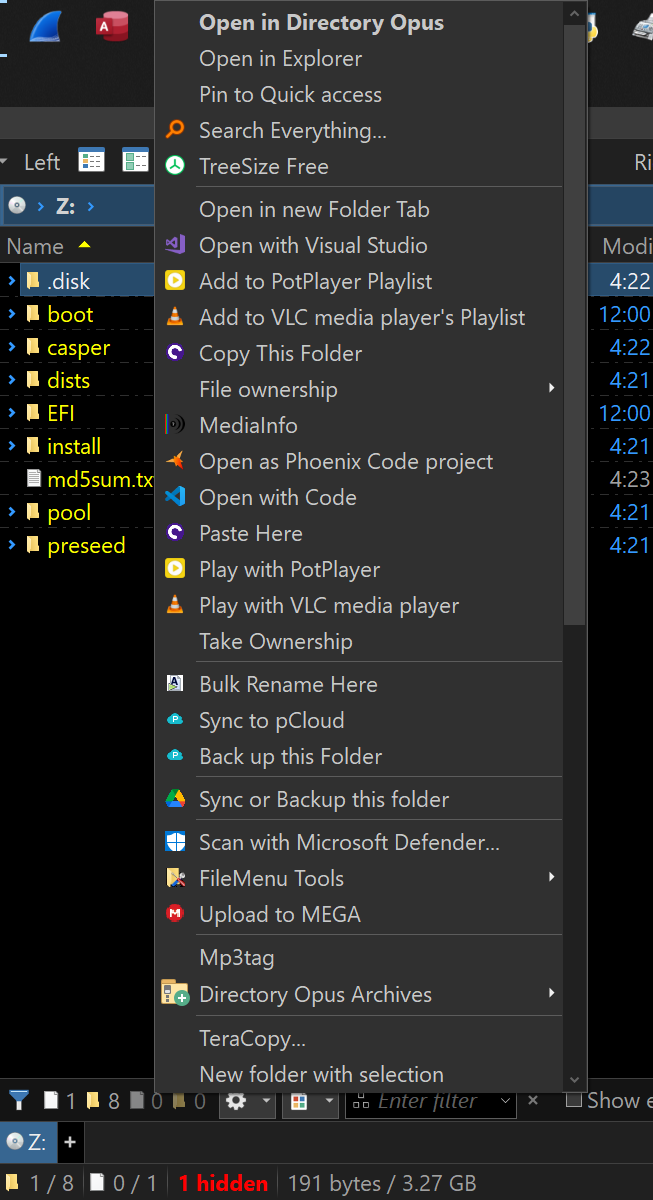Launch Microsoft Access from the toolbar
The height and width of the screenshot is (1200, 653).
[x=113, y=27]
